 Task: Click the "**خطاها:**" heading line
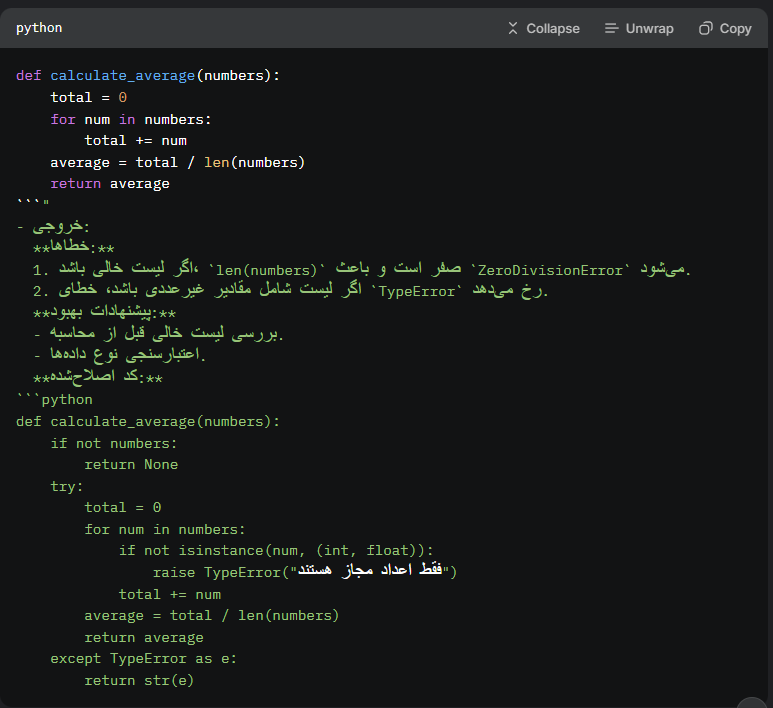click(73, 247)
